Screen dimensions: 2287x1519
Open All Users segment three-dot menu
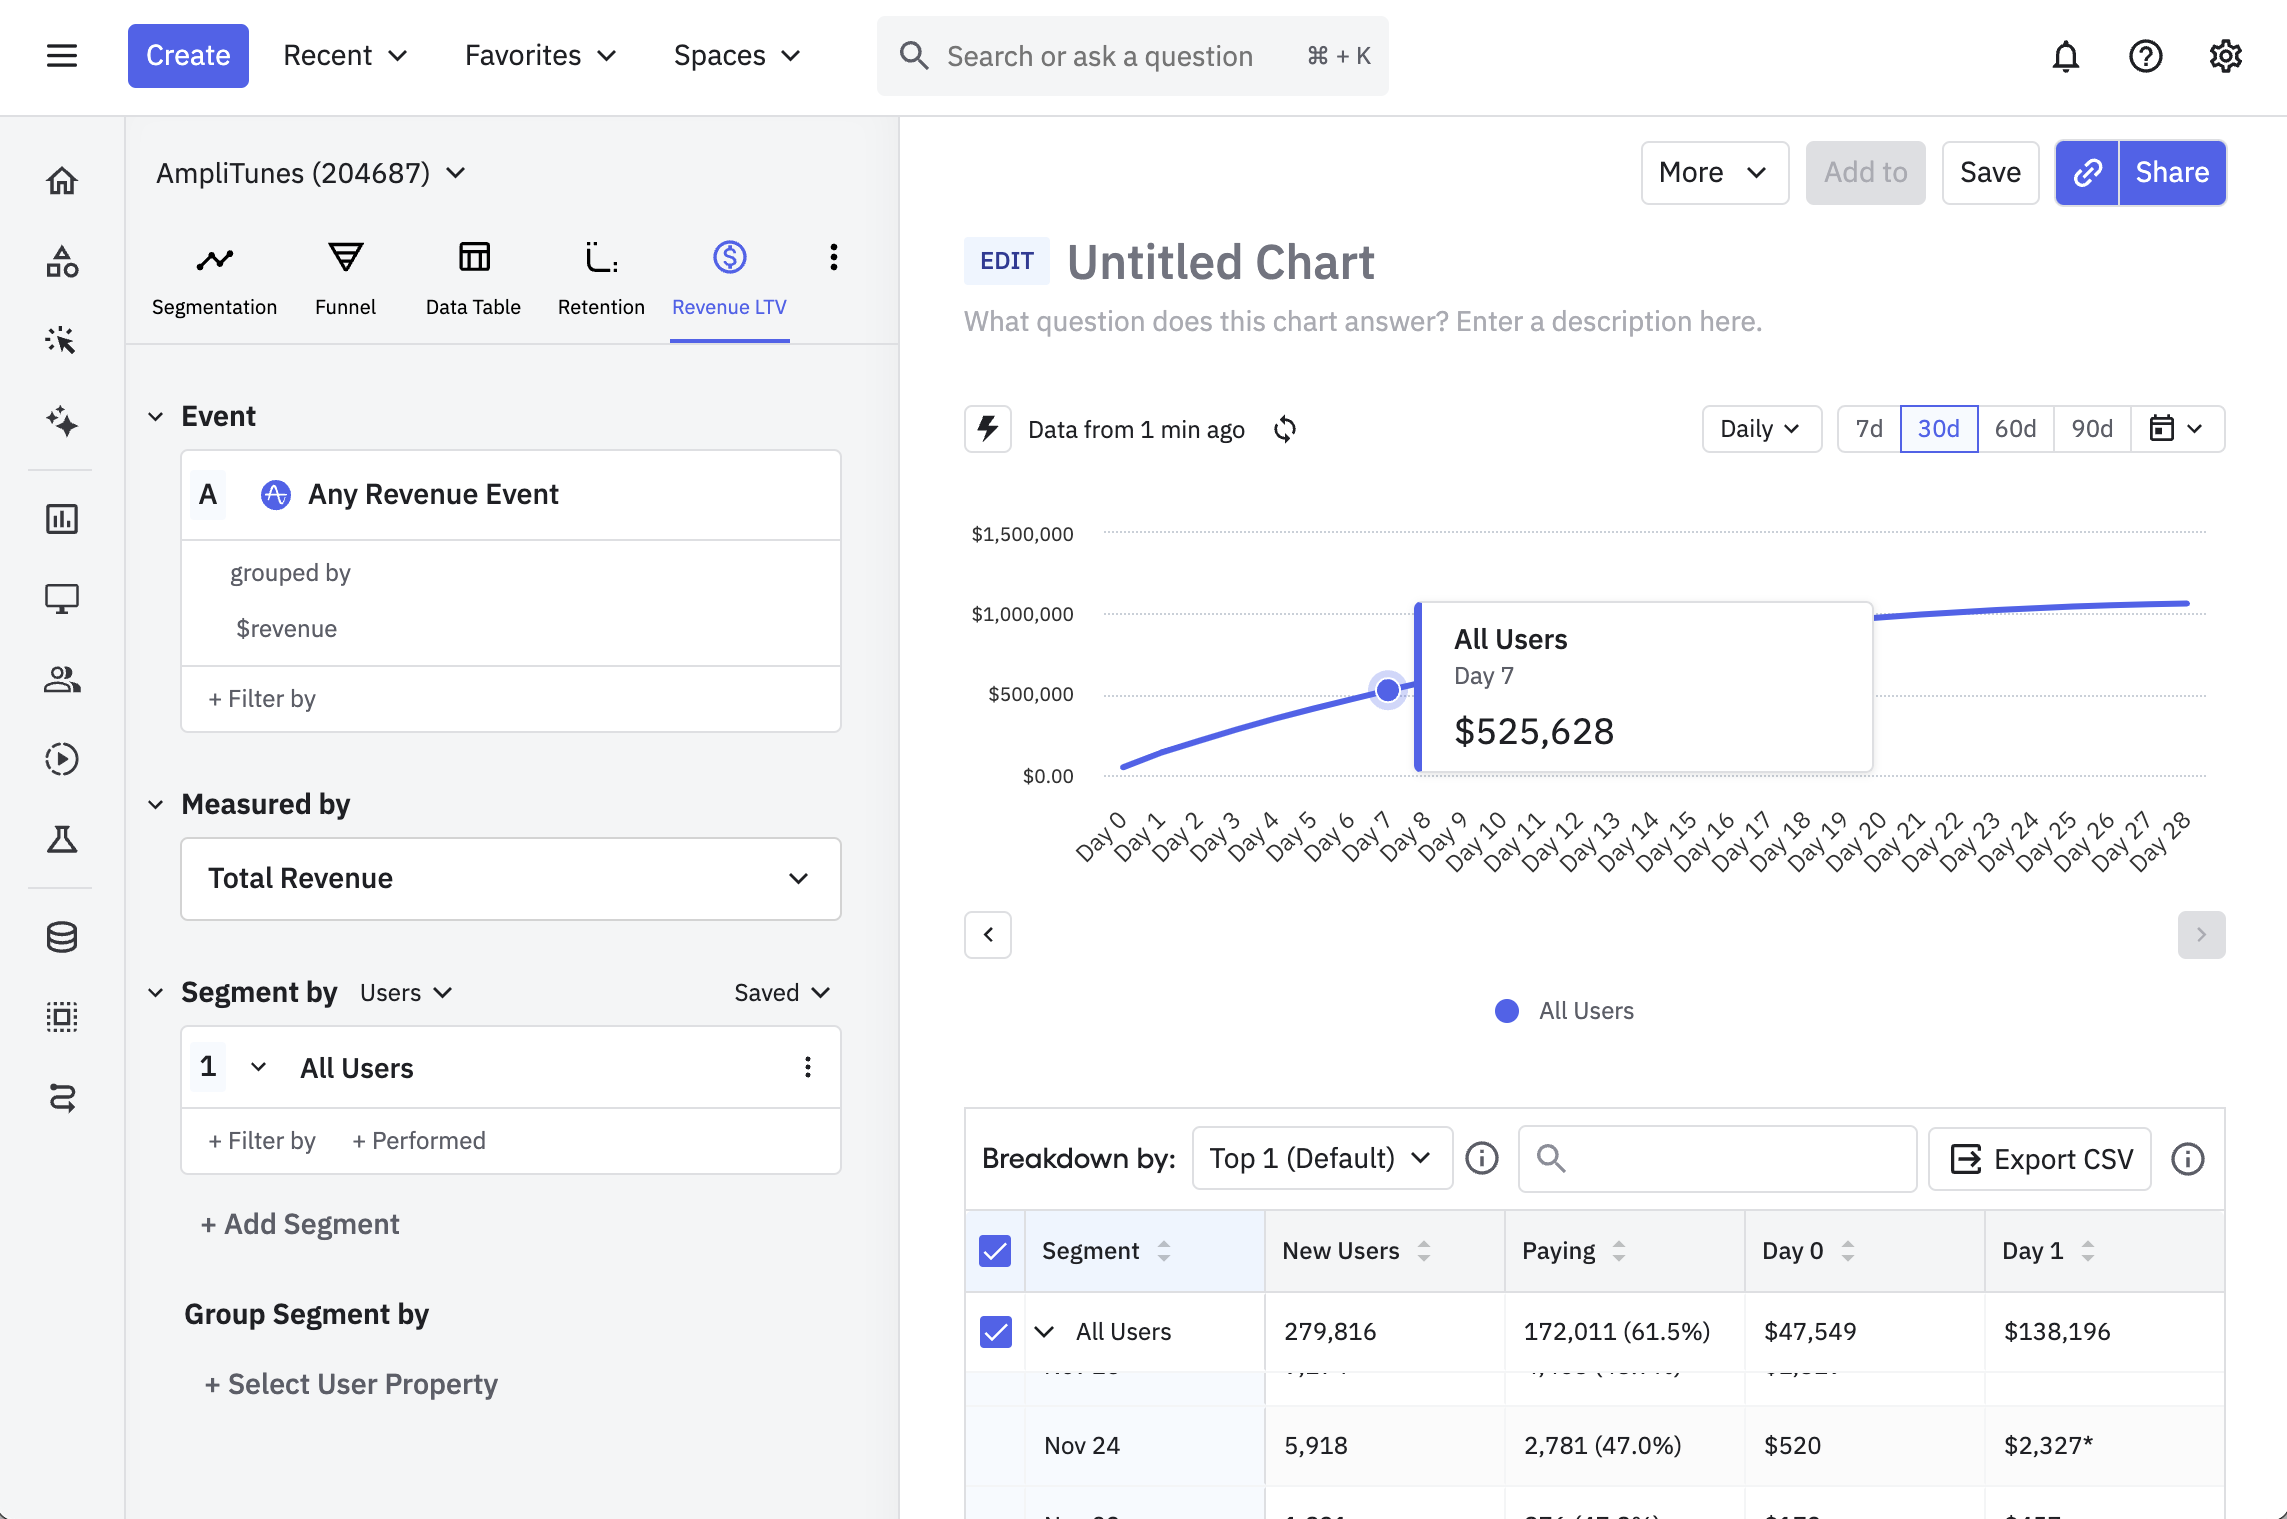tap(807, 1067)
